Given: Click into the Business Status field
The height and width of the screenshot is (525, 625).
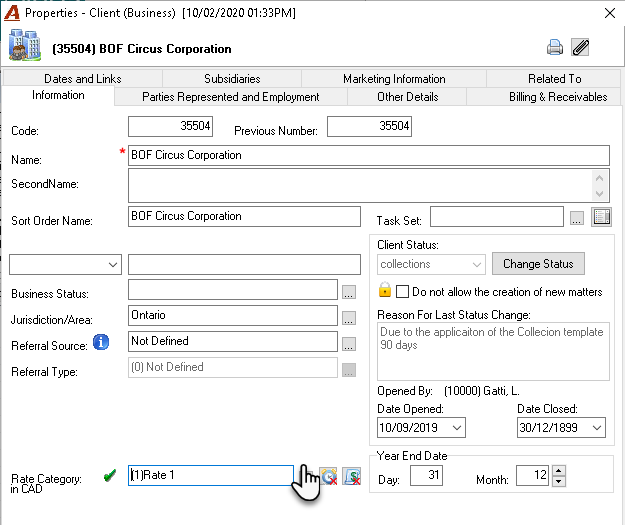Looking at the screenshot, I should 233,289.
